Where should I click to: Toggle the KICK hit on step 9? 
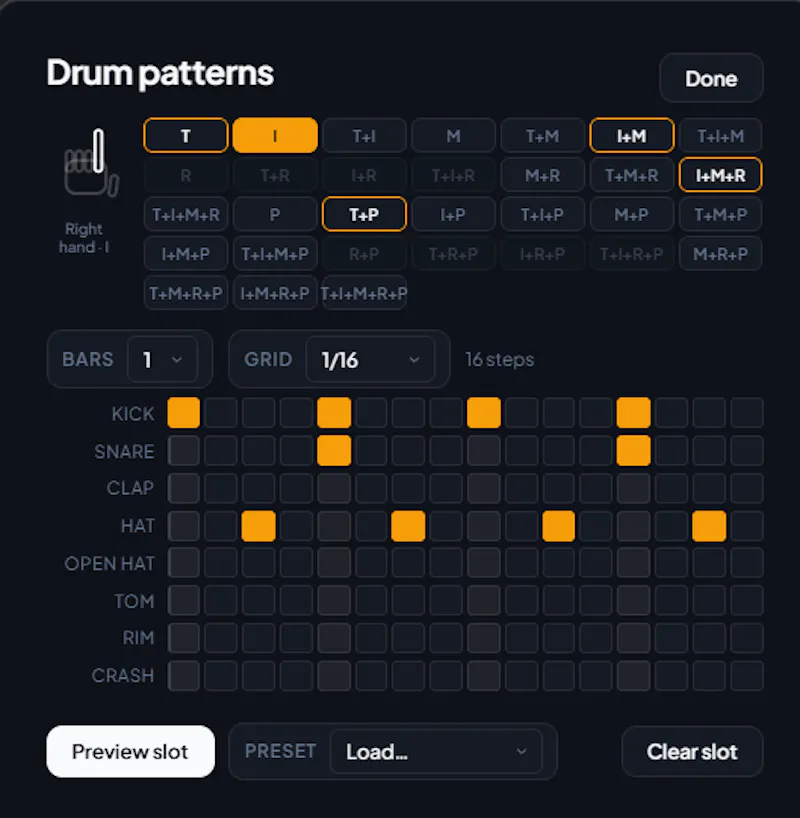(484, 413)
